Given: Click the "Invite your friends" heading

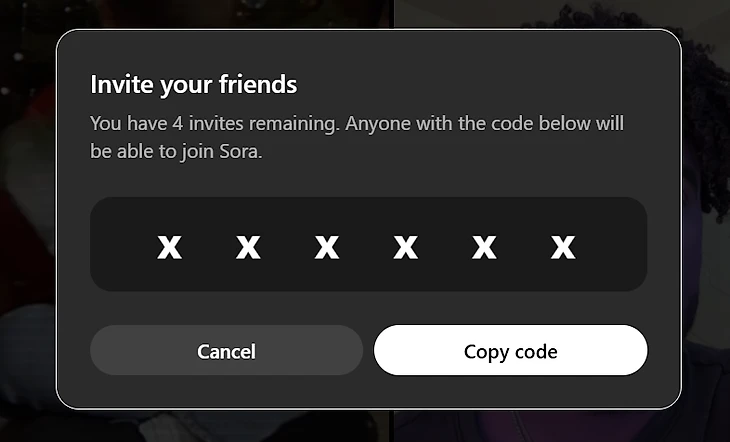Looking at the screenshot, I should point(193,84).
